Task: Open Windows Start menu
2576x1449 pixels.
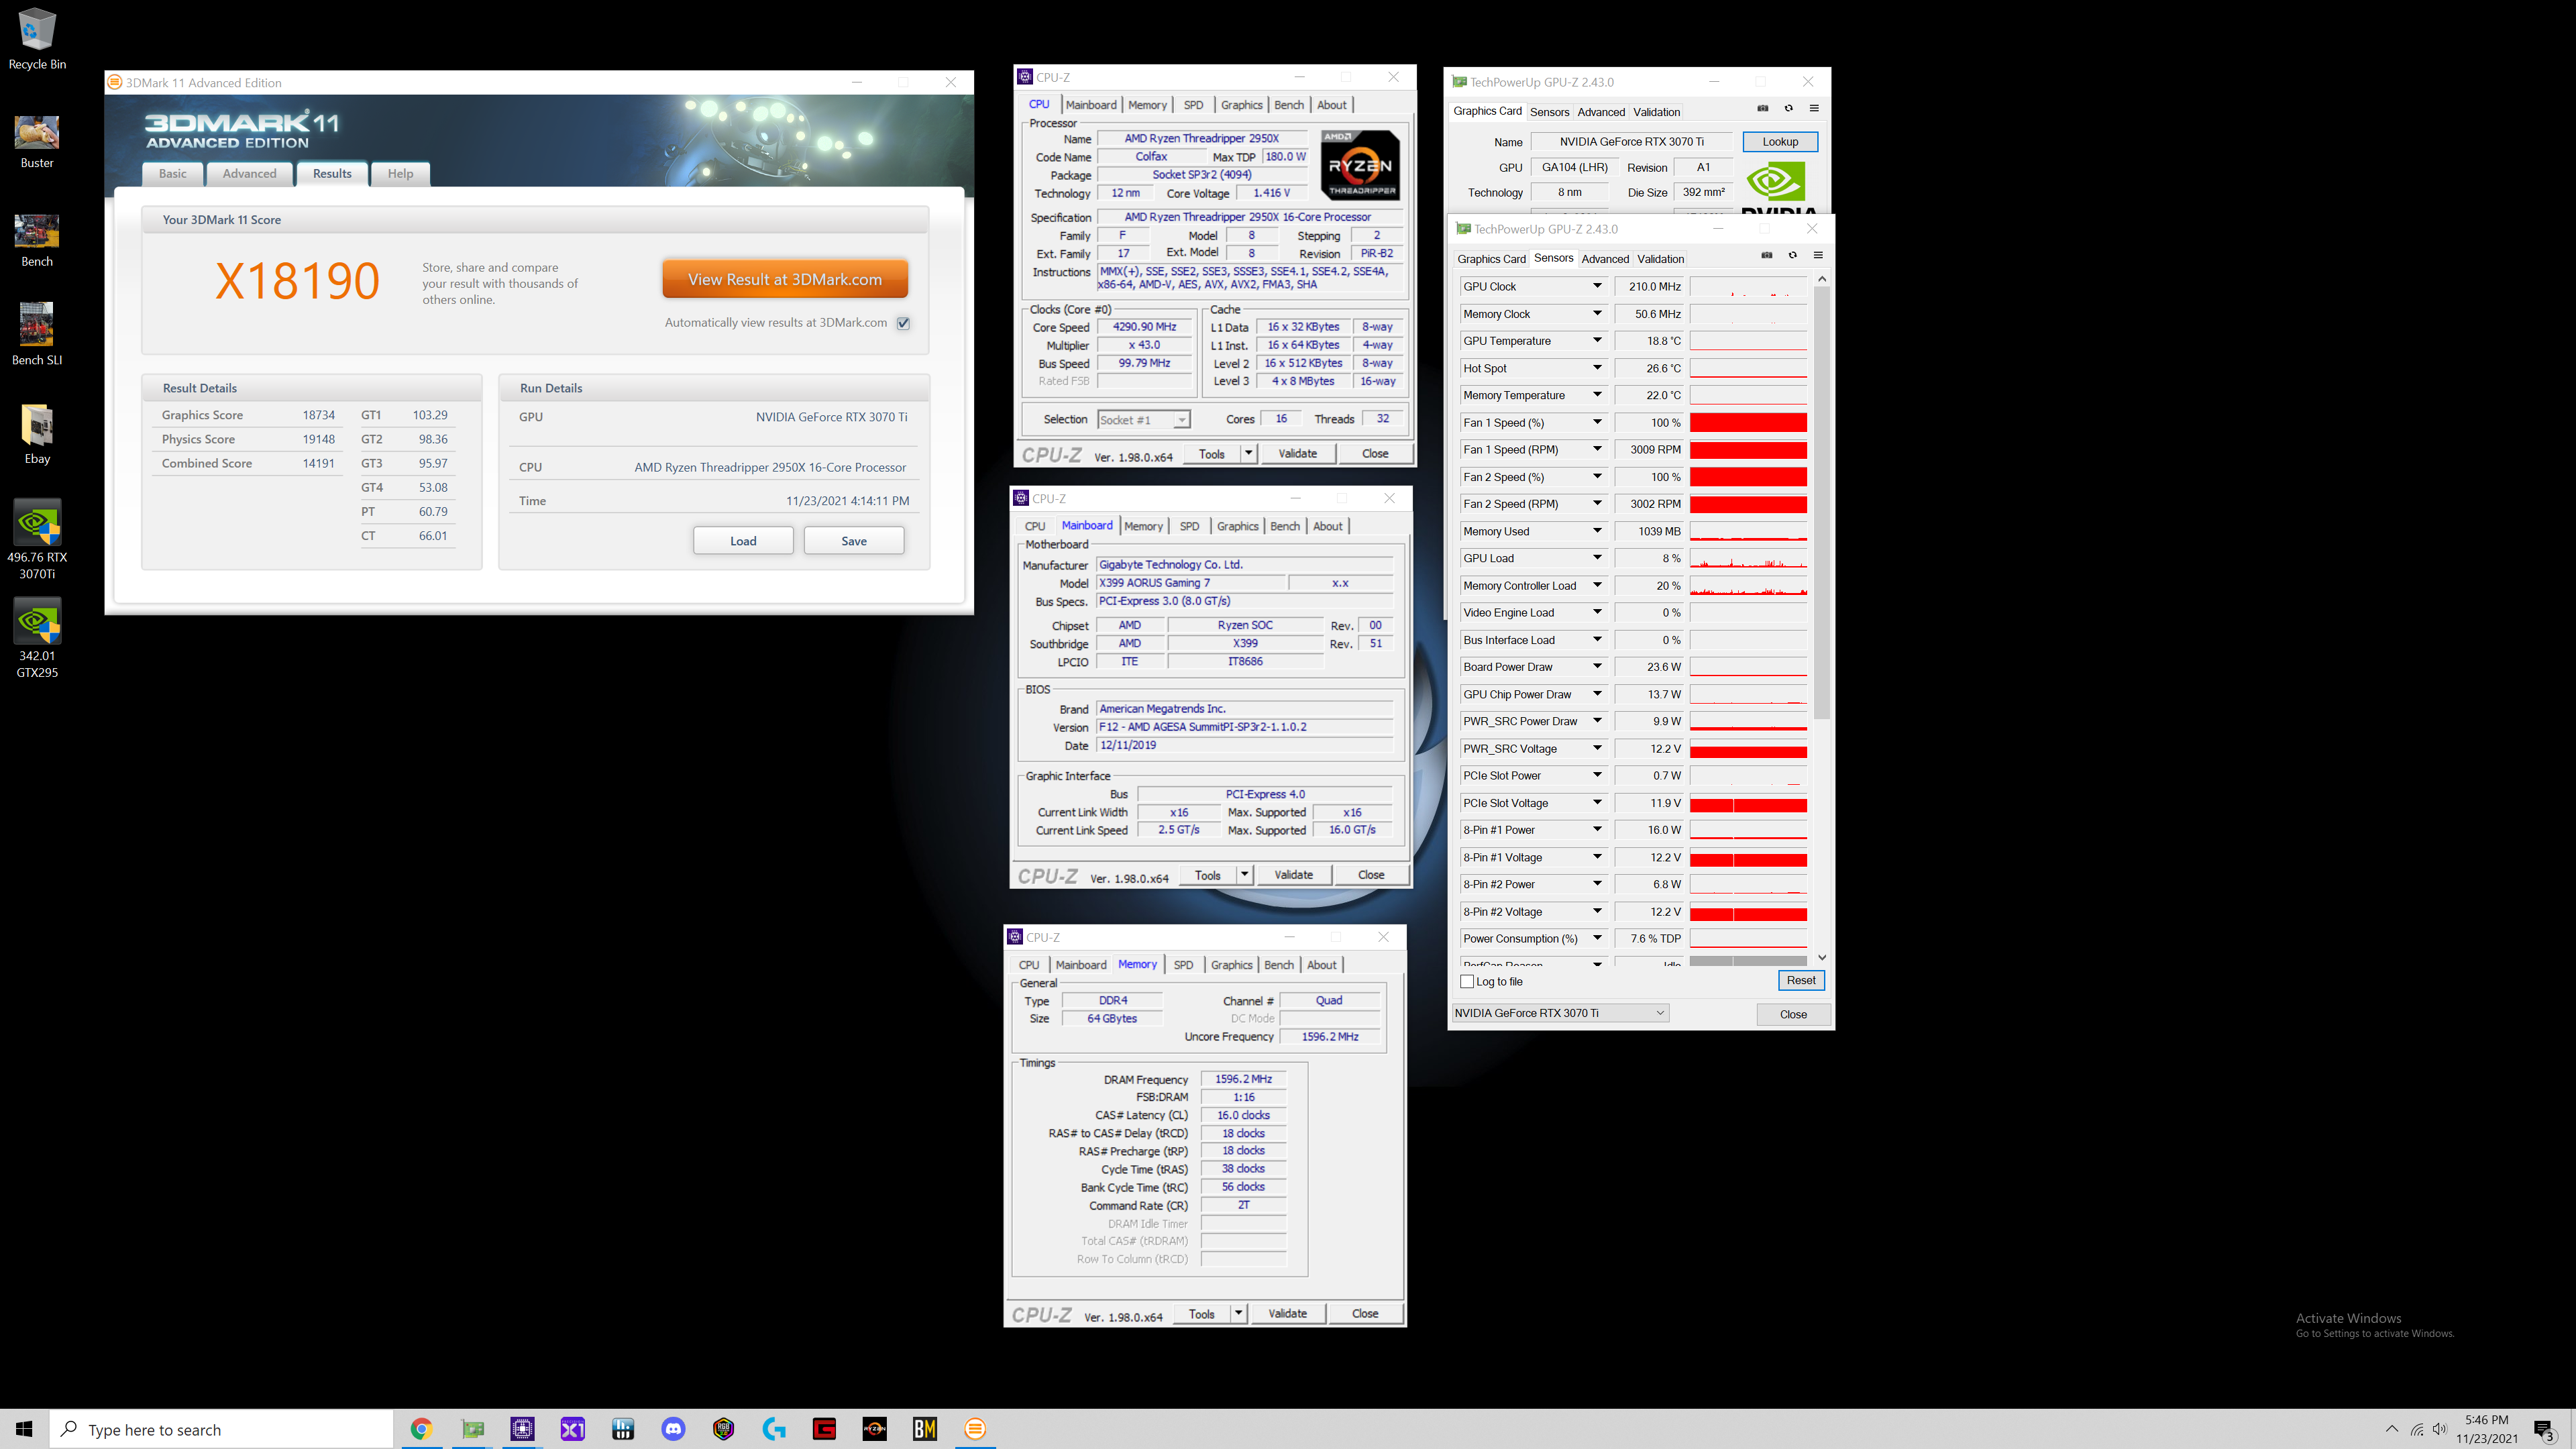Action: pos(24,1429)
